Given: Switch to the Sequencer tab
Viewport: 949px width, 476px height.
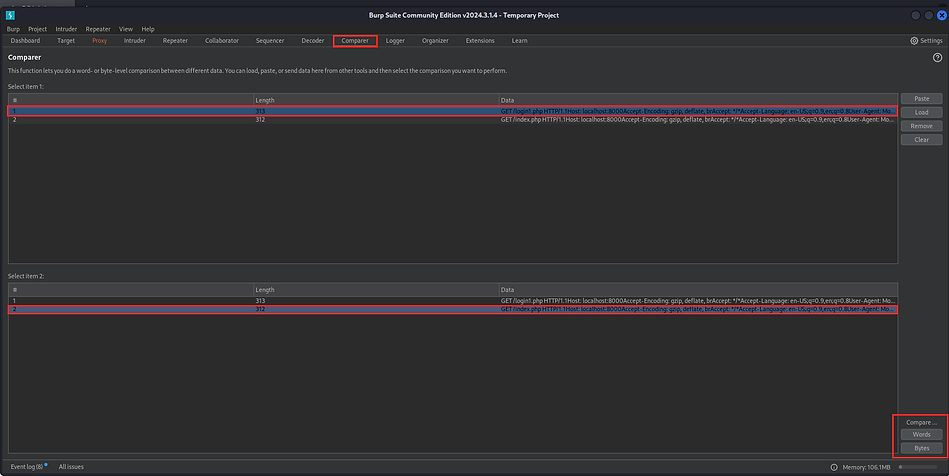Looking at the screenshot, I should click(270, 41).
